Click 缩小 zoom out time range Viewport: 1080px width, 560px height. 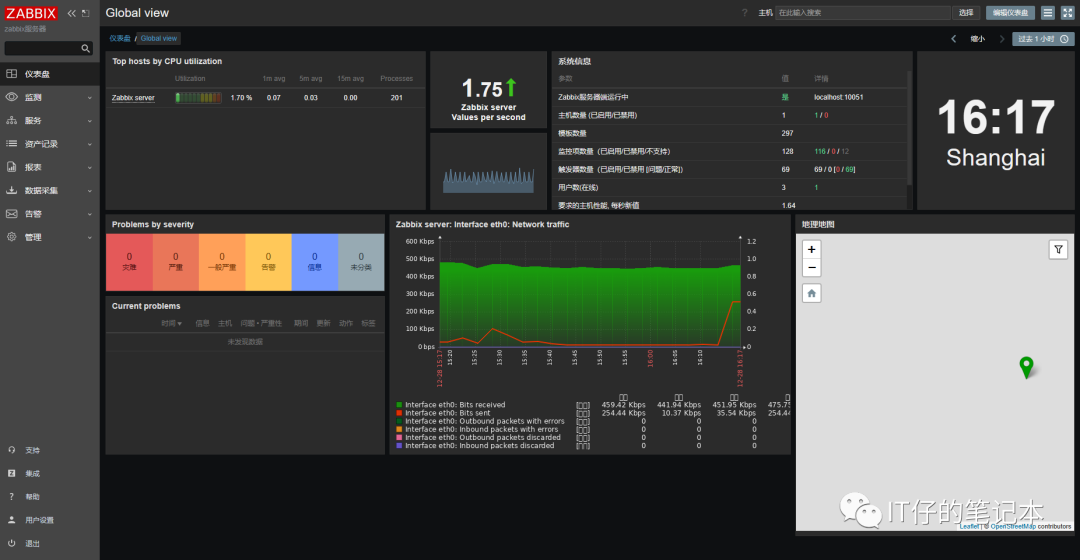click(x=977, y=39)
